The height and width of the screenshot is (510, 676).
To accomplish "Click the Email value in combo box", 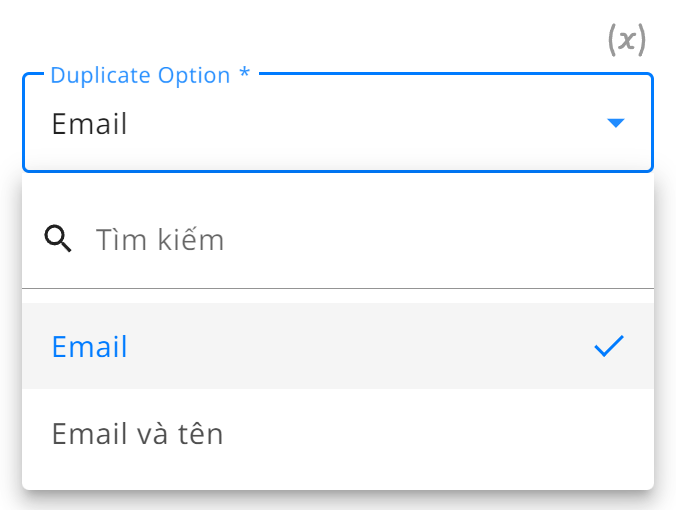I will click(x=89, y=124).
